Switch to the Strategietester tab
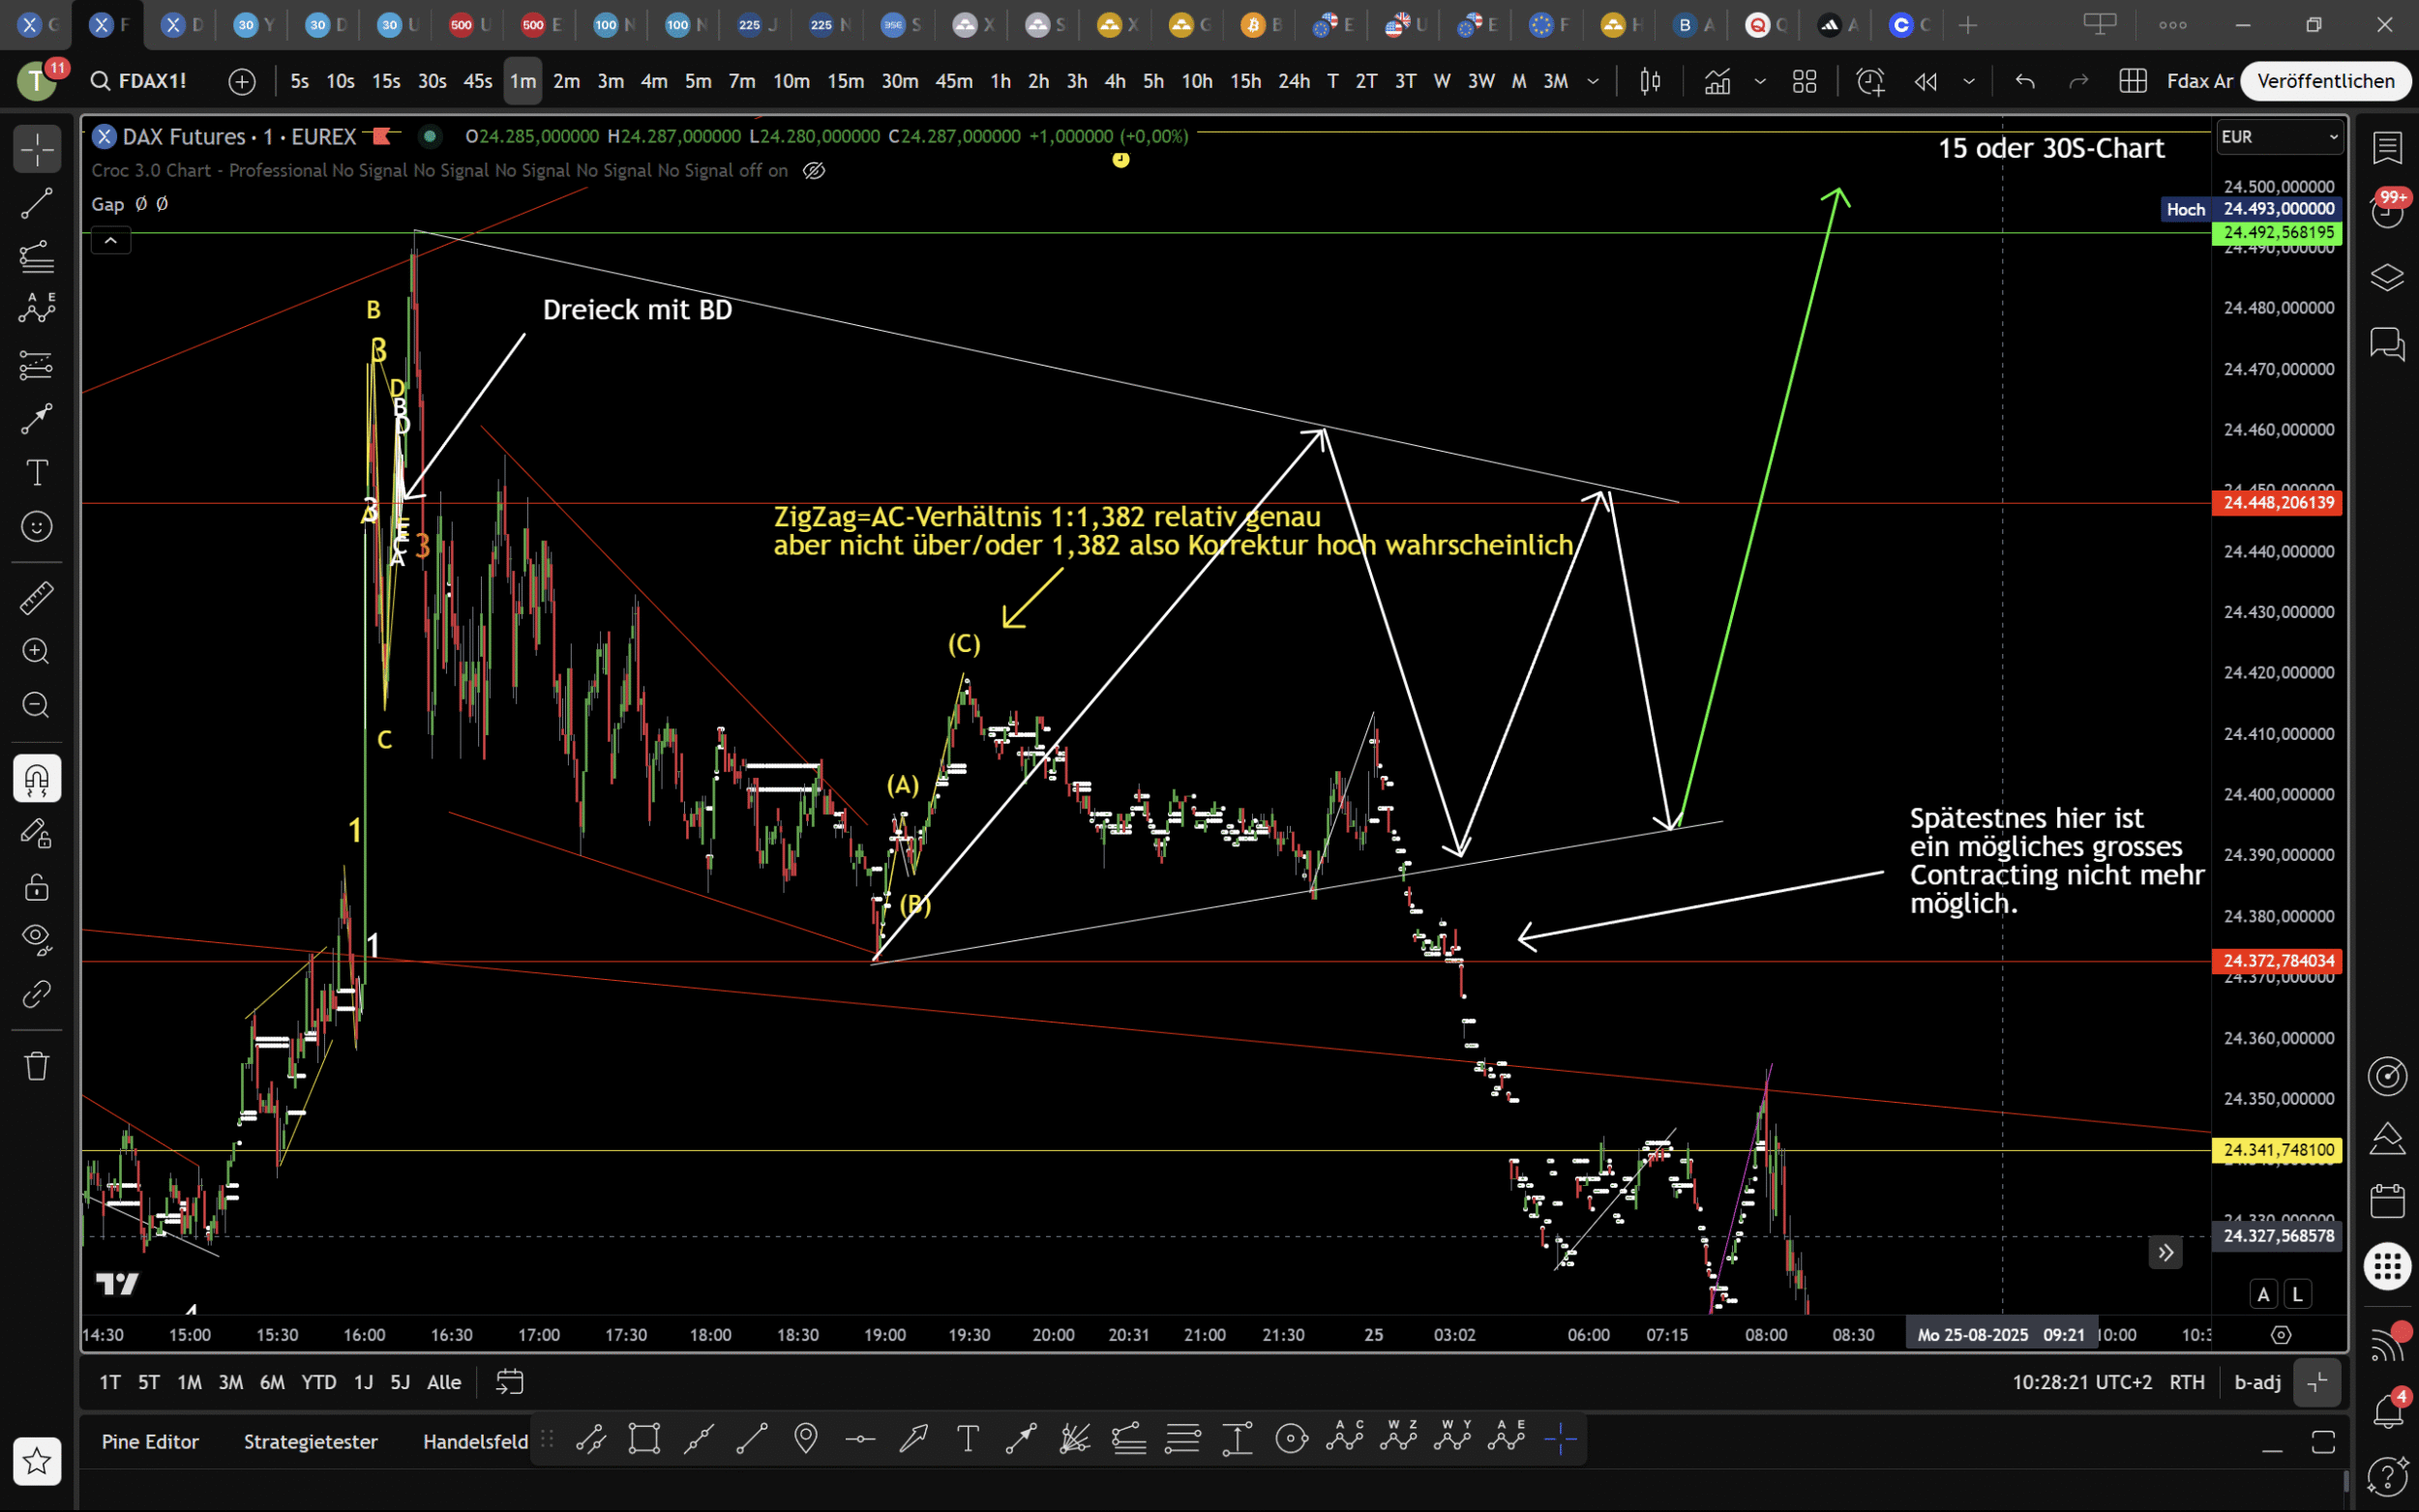This screenshot has width=2419, height=1512. click(x=310, y=1441)
